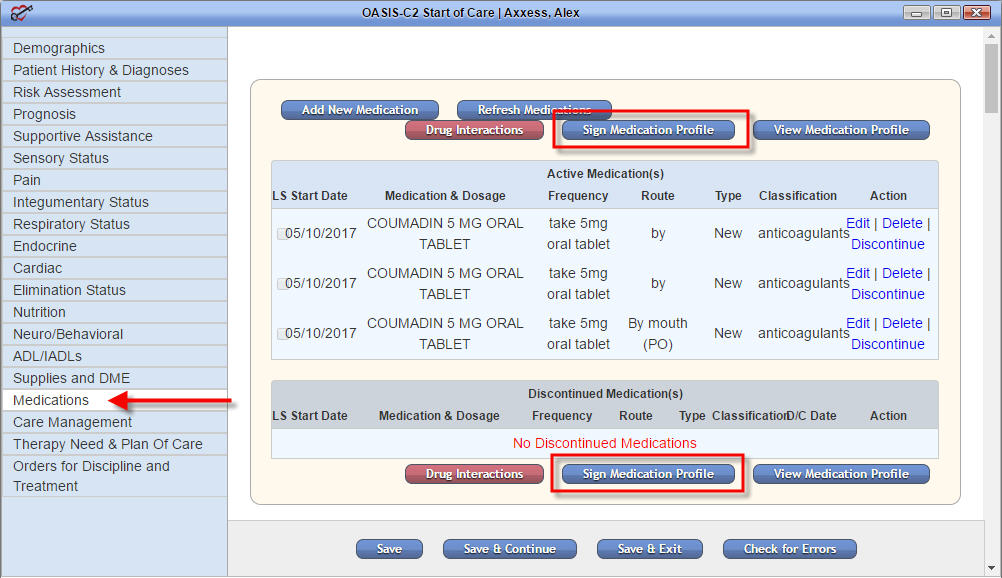1002x578 pixels.
Task: Run Check for Errors
Action: (790, 549)
